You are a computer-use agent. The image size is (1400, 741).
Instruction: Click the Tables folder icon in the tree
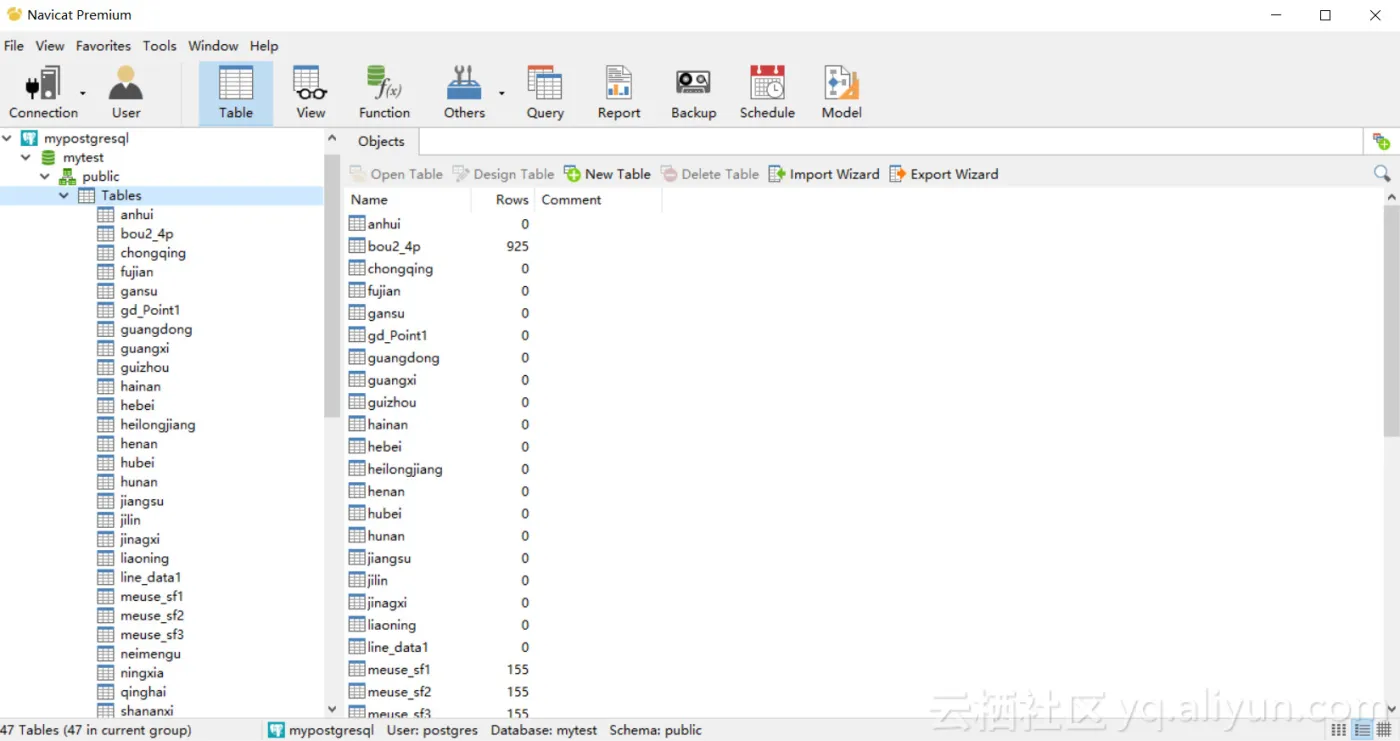(87, 196)
